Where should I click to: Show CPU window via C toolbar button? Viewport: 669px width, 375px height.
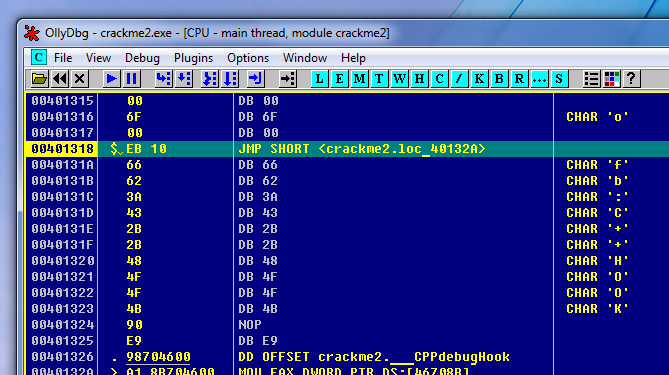(439, 79)
